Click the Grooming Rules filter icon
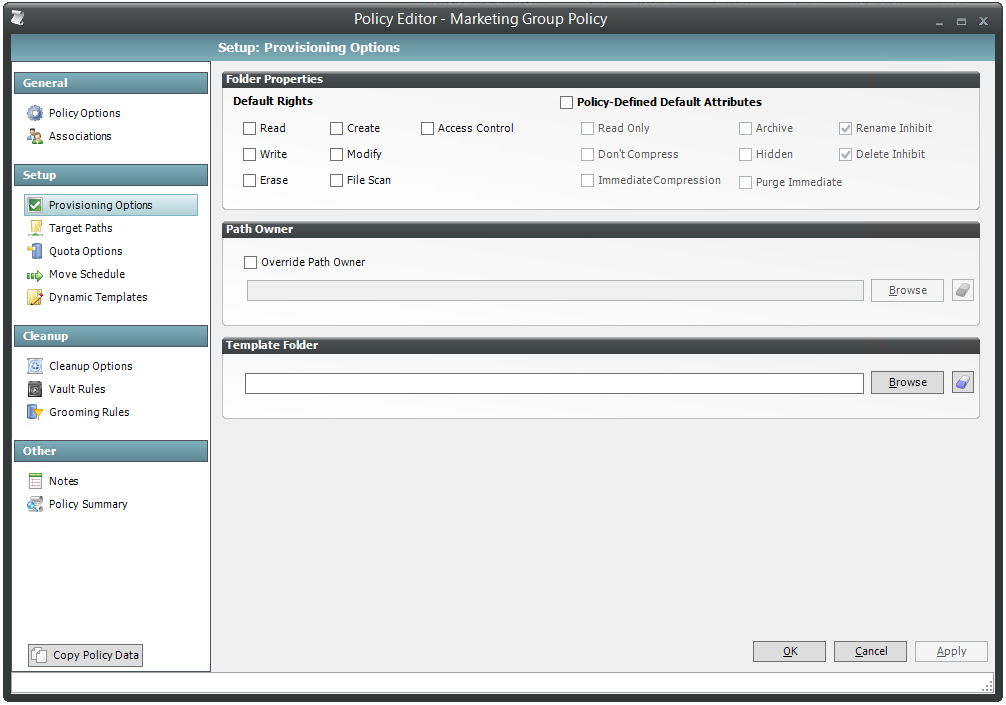This screenshot has width=1006, height=705. tap(35, 412)
